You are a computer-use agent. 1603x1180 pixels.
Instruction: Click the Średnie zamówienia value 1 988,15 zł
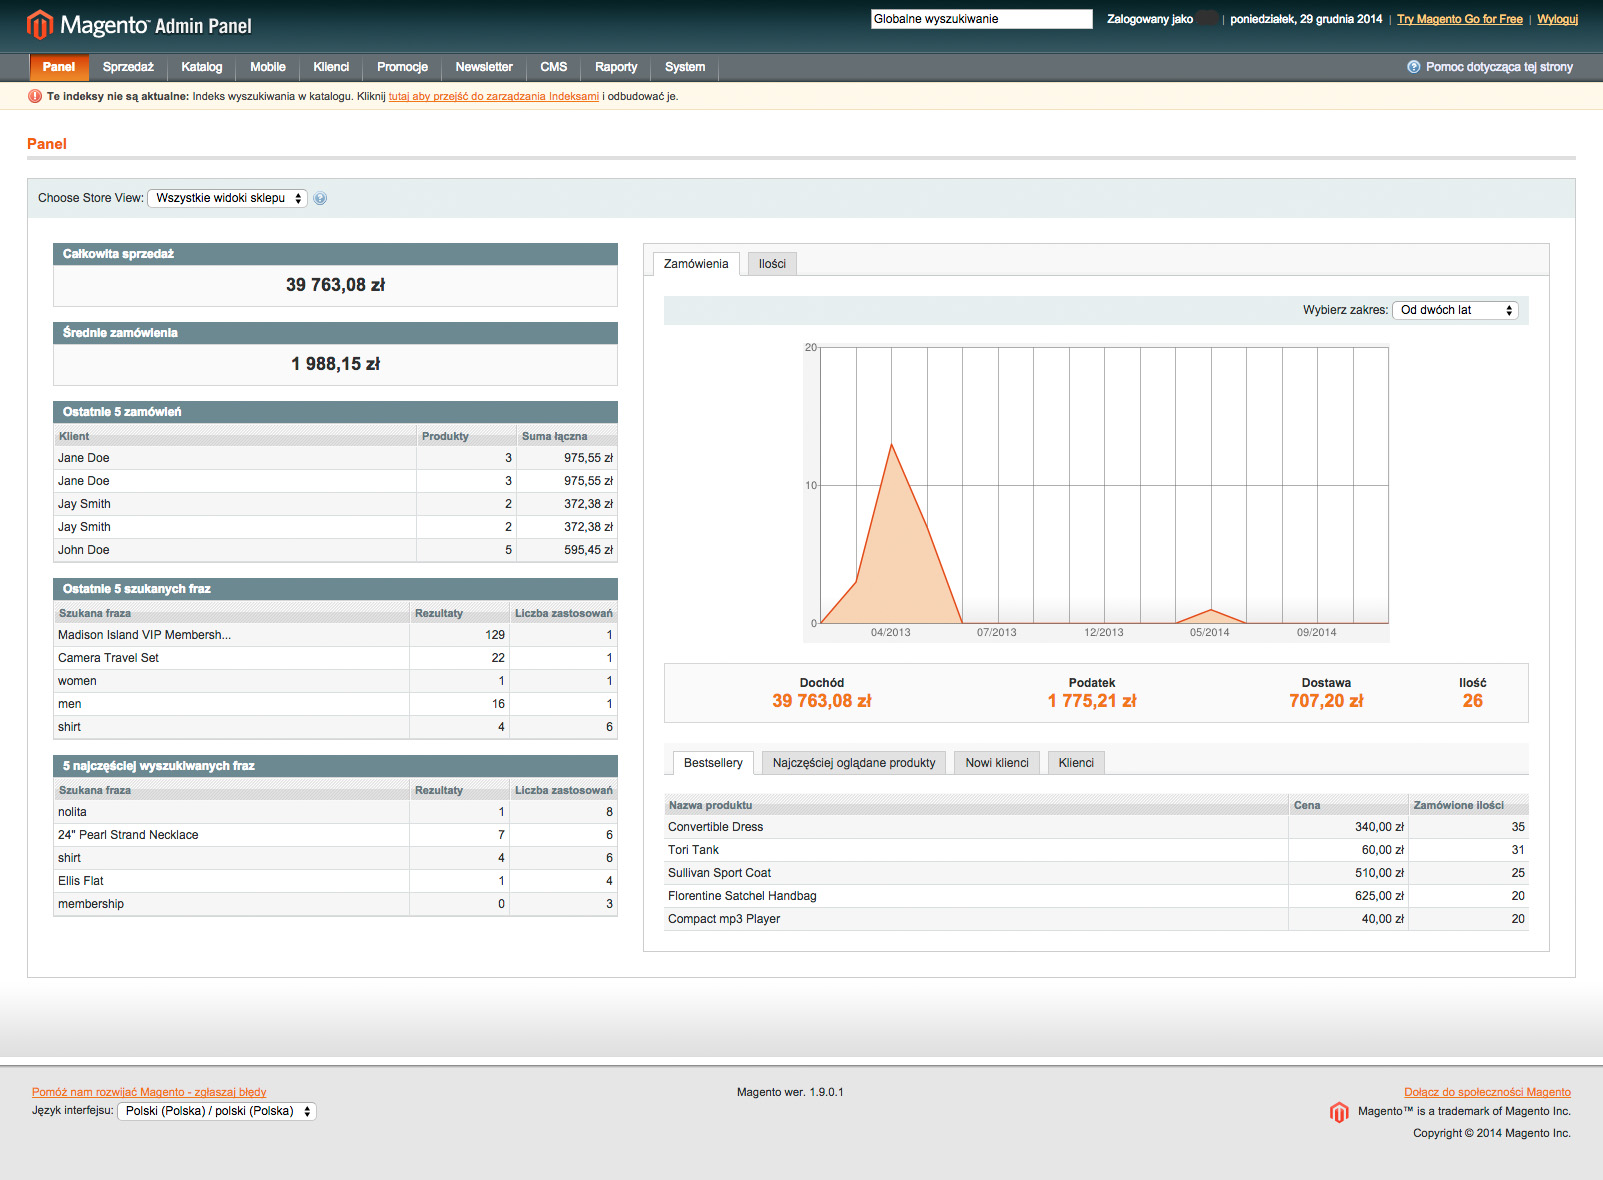point(336,364)
